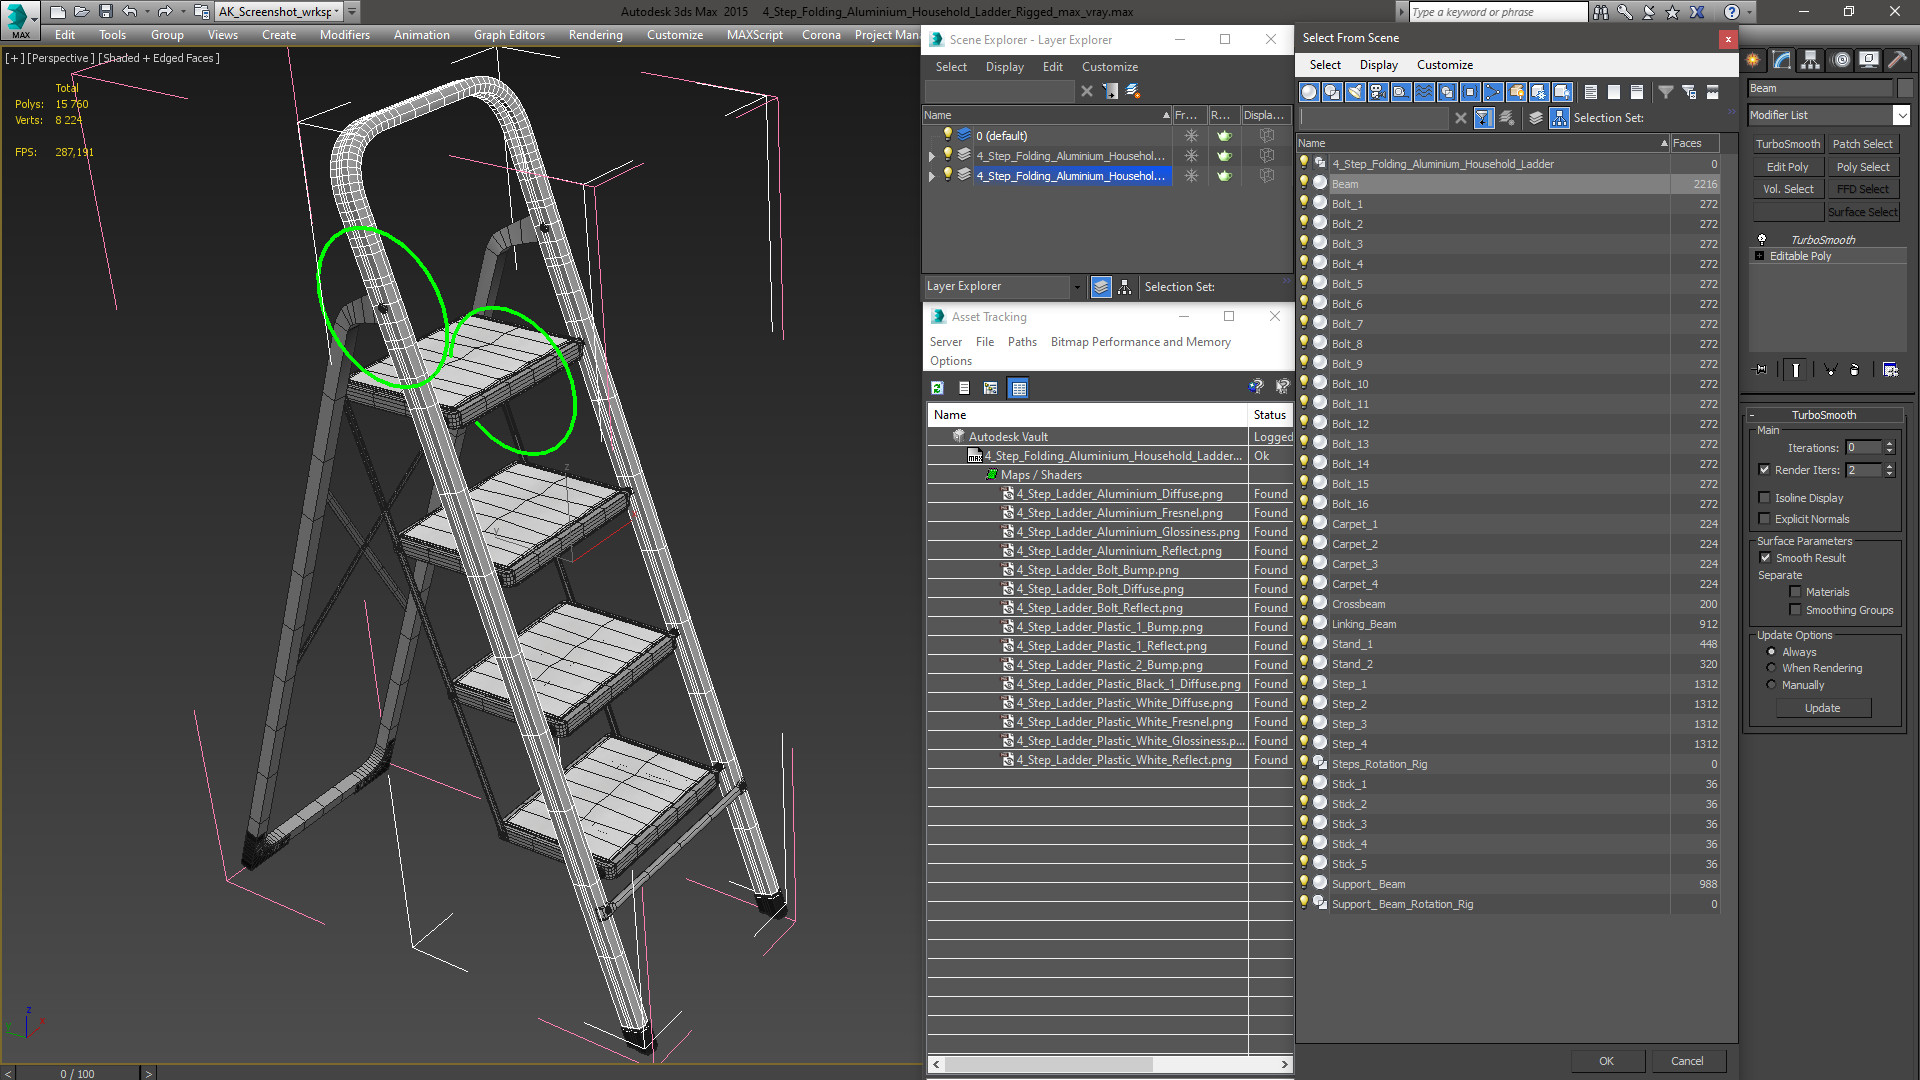Click the Poly Select modifier button
Screen dimensions: 1920x1080
point(1863,167)
